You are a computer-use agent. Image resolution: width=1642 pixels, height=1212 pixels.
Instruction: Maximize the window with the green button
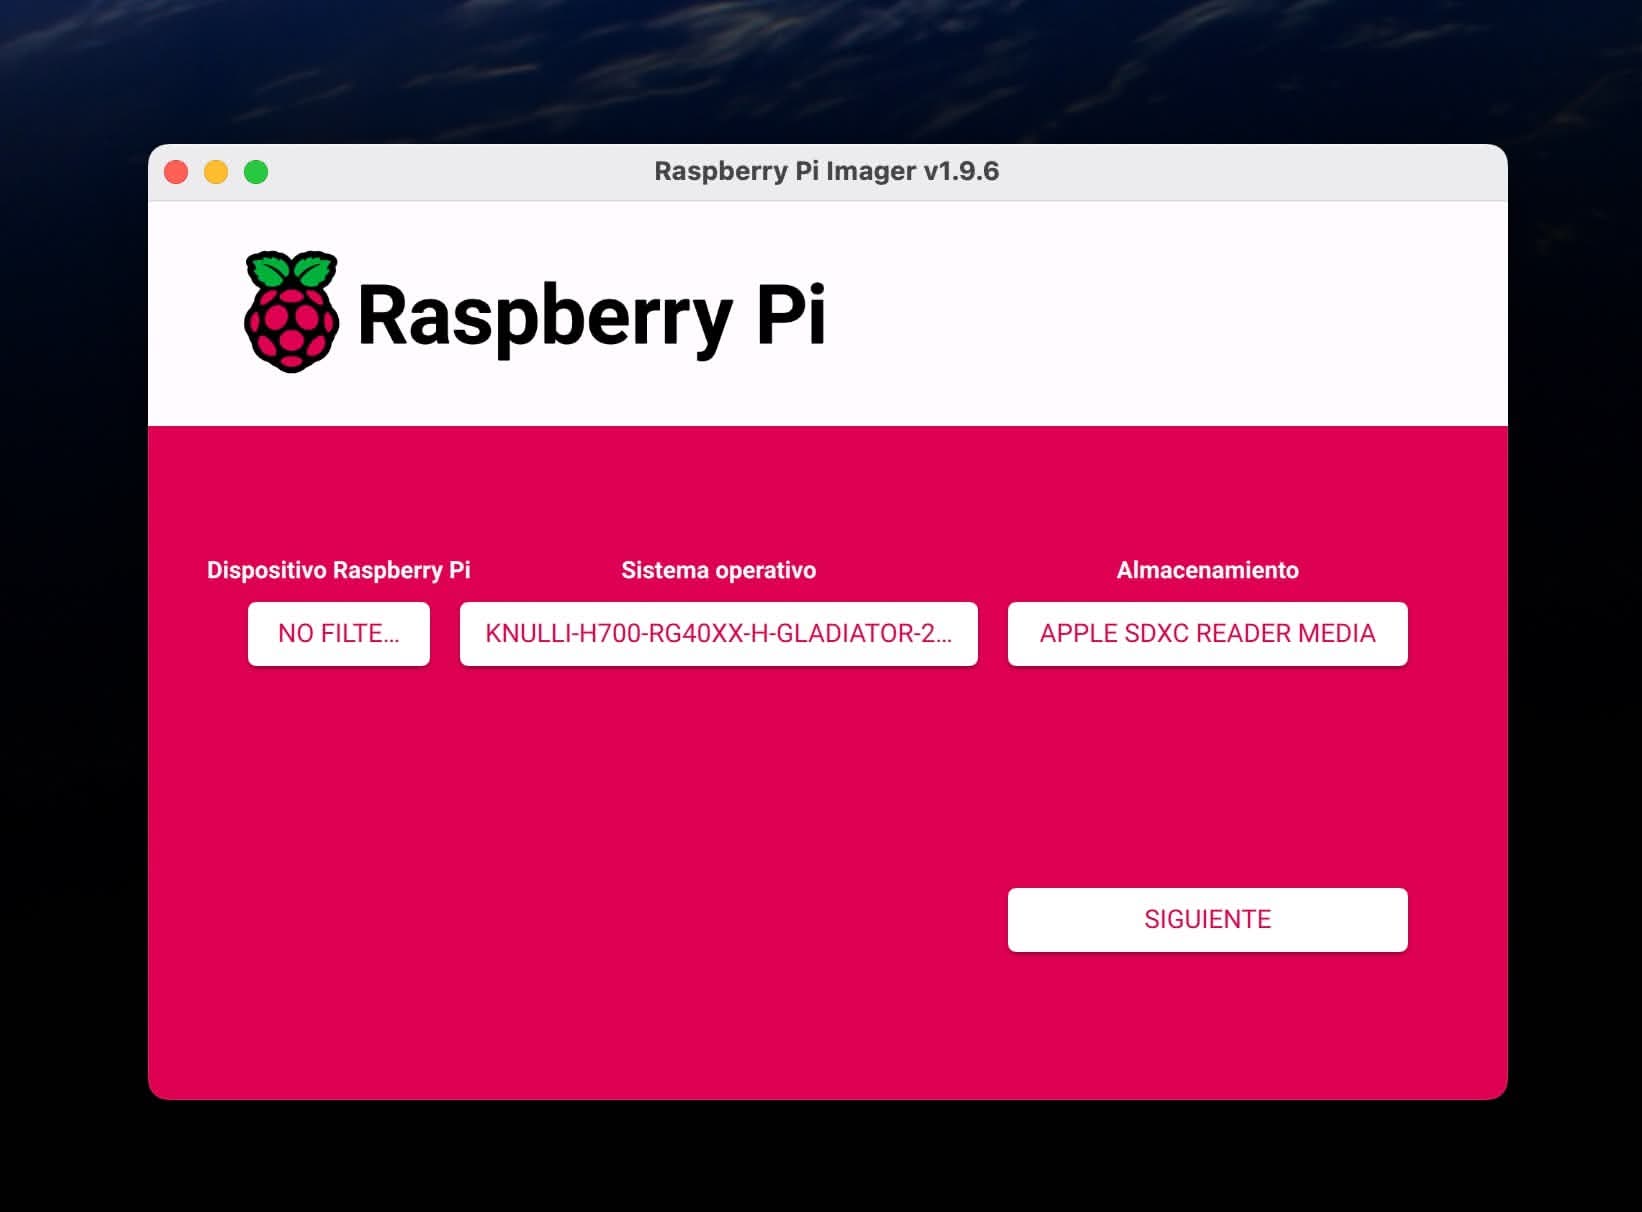coord(256,172)
